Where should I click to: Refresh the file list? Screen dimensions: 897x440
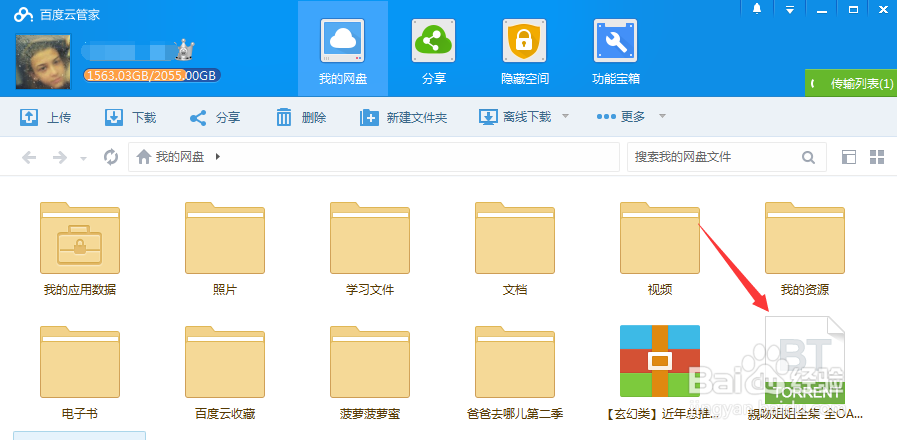(110, 157)
